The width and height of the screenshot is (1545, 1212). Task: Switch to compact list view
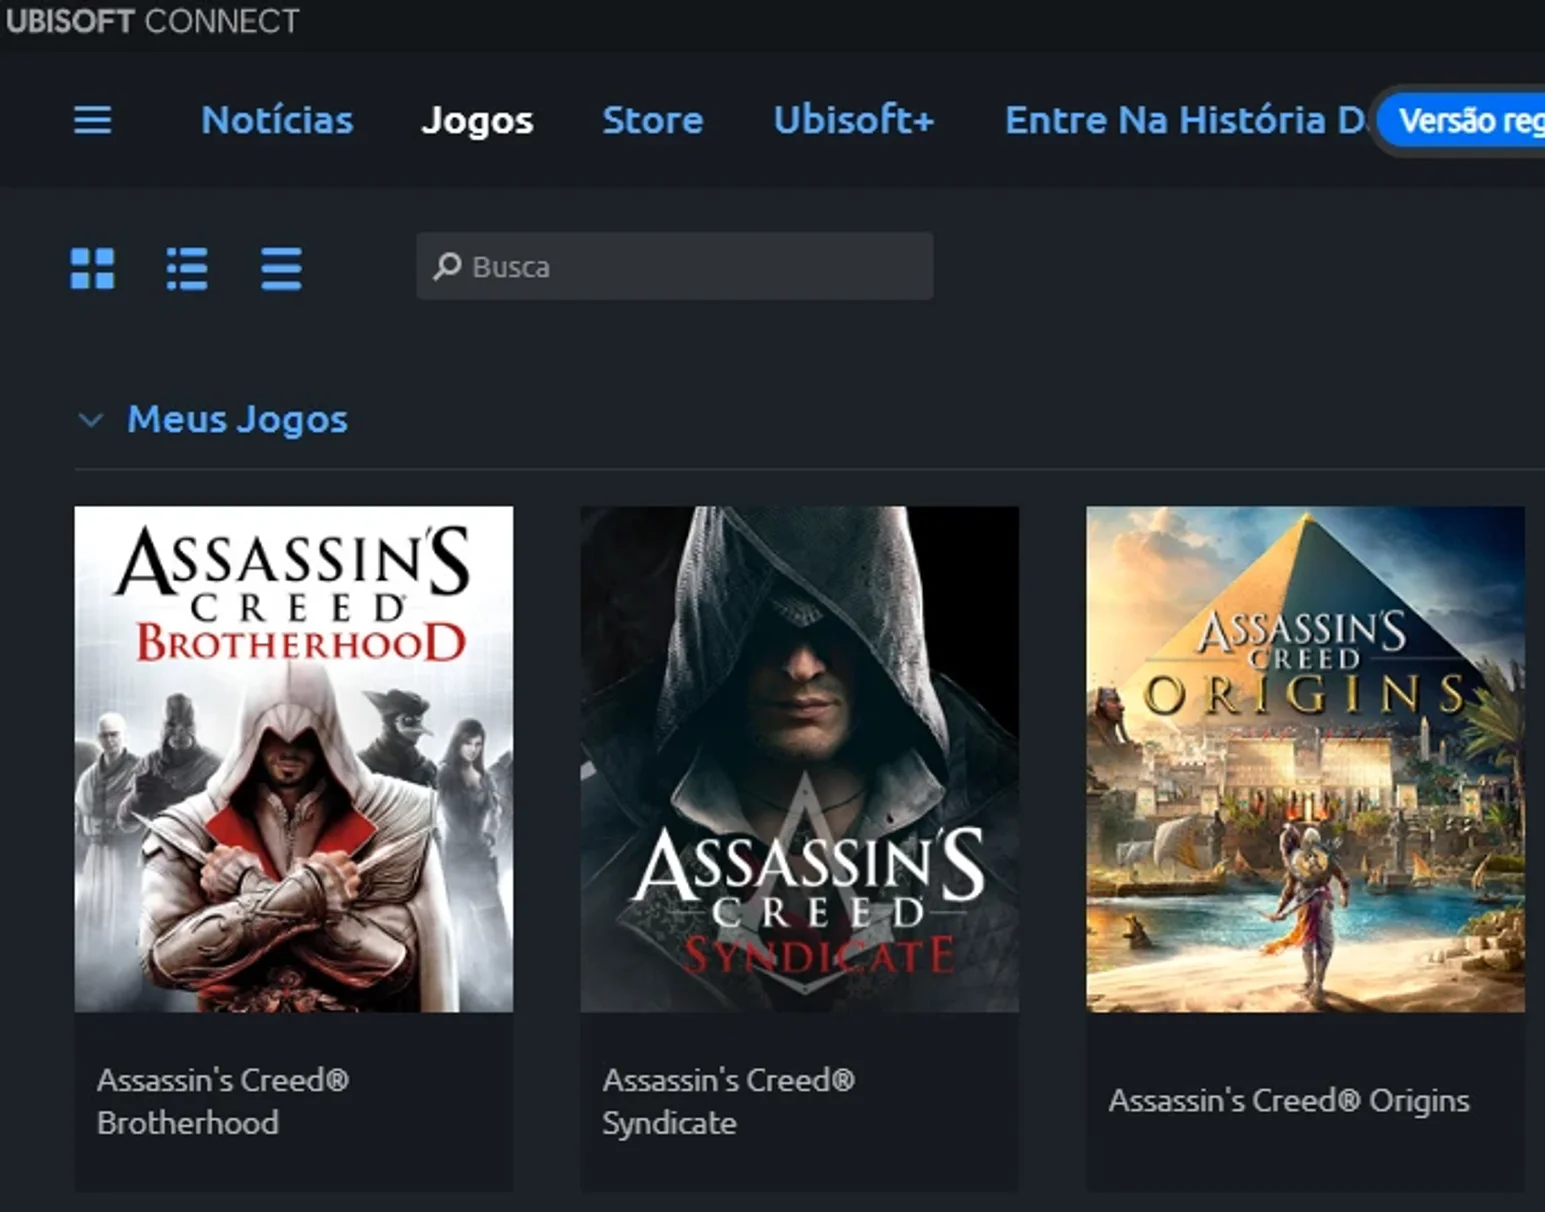click(281, 268)
